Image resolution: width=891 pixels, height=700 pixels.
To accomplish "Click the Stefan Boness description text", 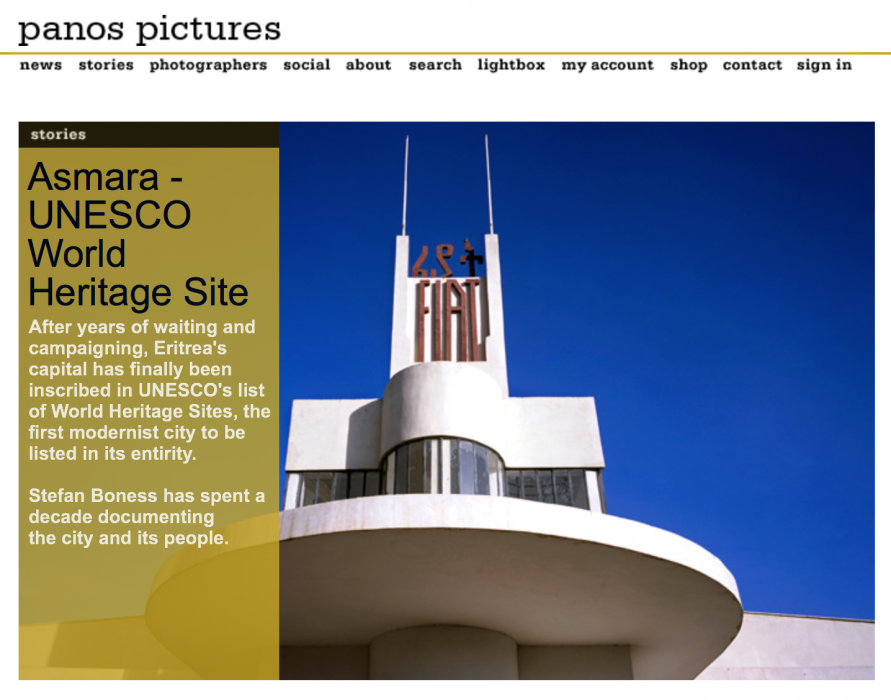I will pos(146,517).
